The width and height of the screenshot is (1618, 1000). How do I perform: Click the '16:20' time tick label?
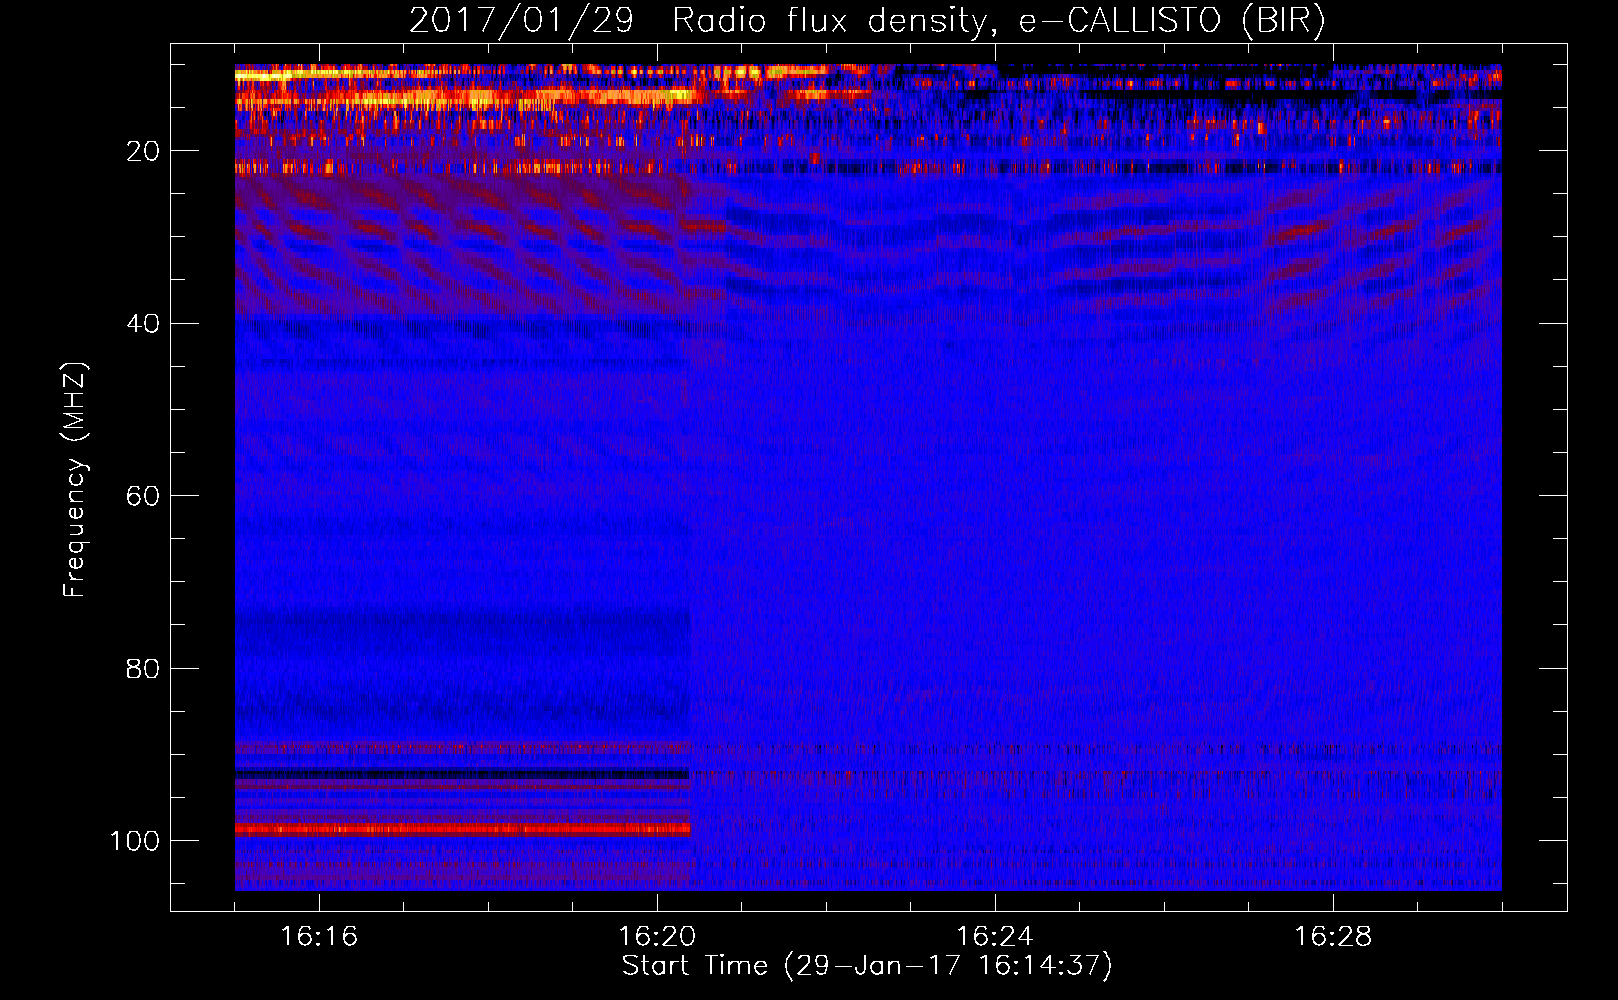(657, 937)
